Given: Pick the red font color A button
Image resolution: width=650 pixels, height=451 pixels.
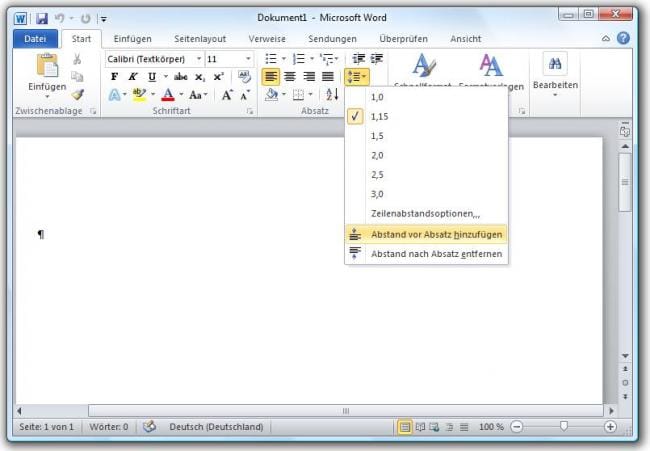Looking at the screenshot, I should pyautogui.click(x=168, y=95).
